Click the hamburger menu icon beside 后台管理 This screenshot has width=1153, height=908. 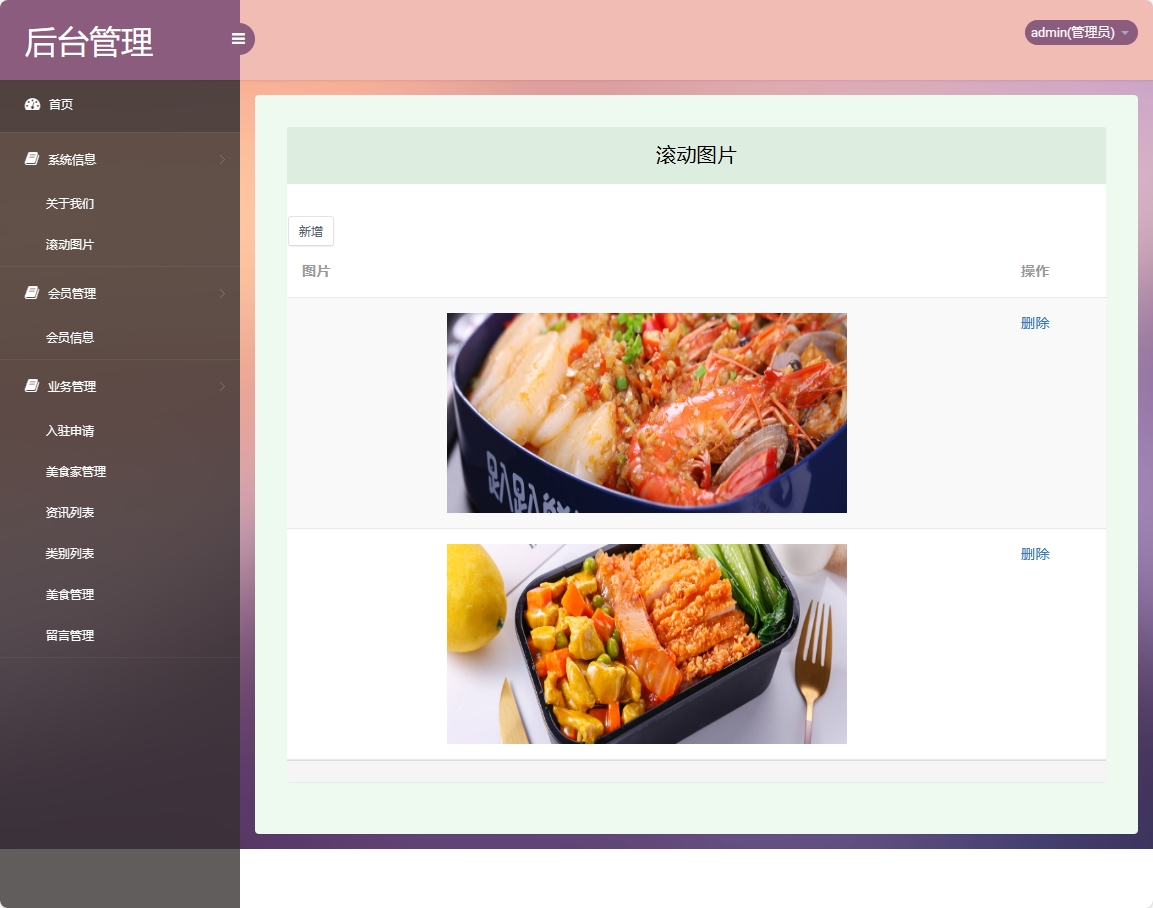(238, 38)
